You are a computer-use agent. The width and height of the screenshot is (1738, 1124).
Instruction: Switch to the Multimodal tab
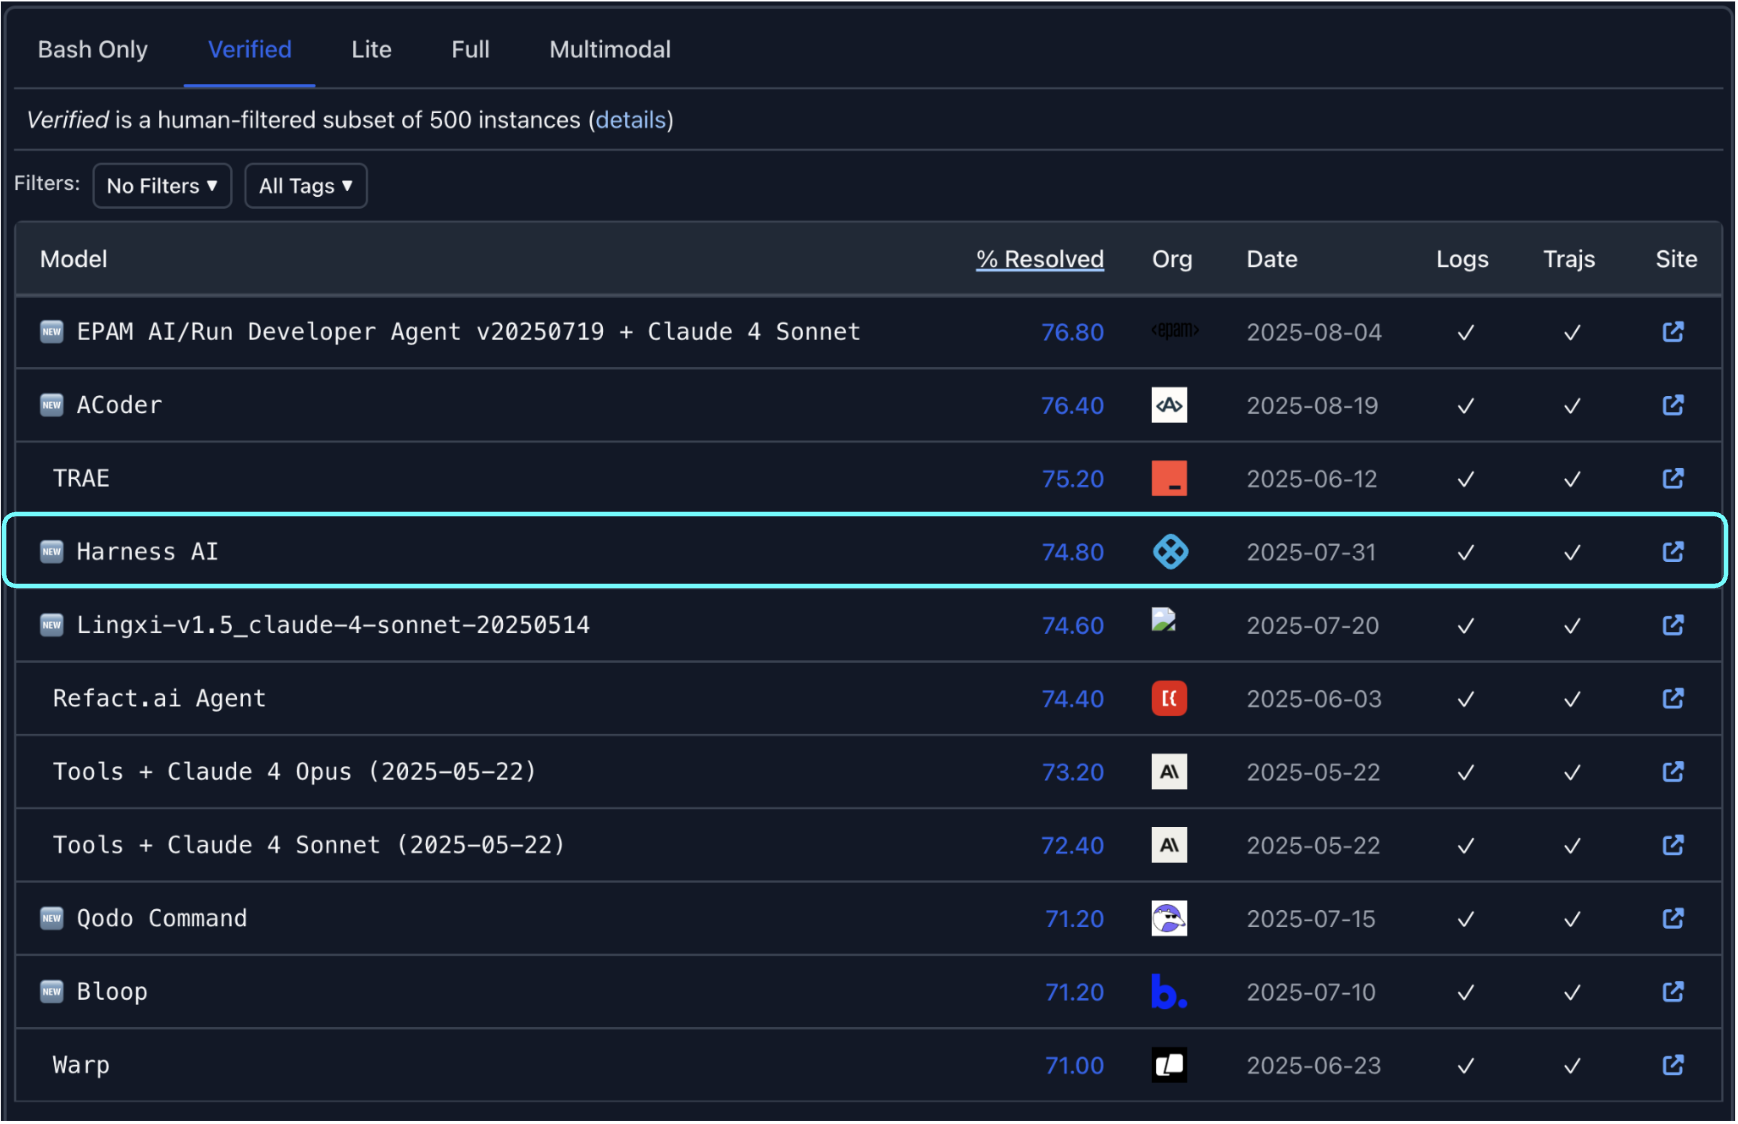[x=610, y=50]
